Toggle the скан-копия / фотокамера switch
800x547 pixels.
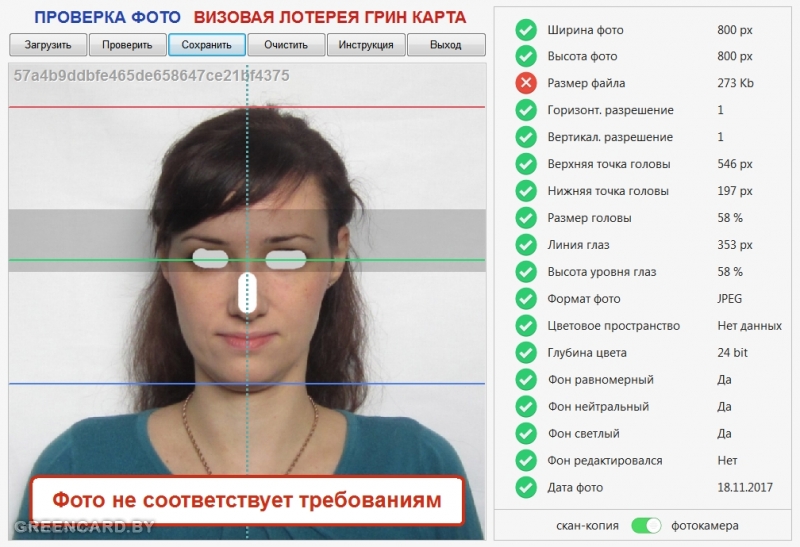(x=646, y=526)
